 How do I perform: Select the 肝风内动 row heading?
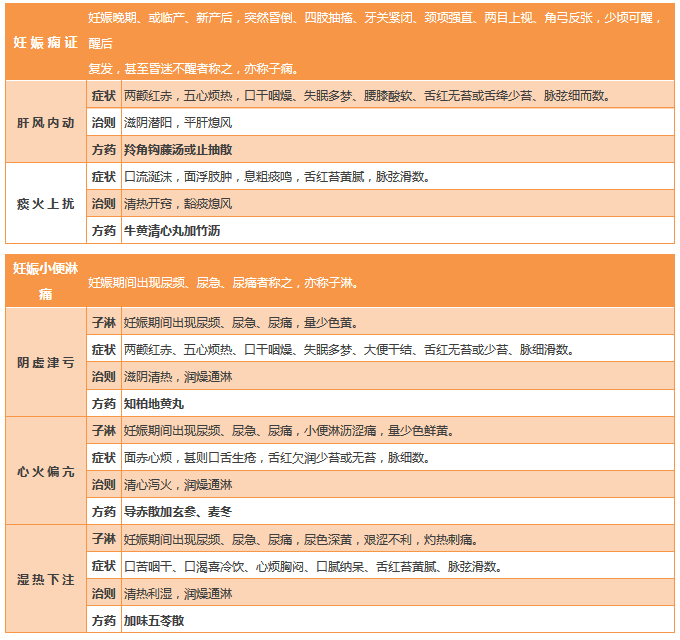click(46, 122)
